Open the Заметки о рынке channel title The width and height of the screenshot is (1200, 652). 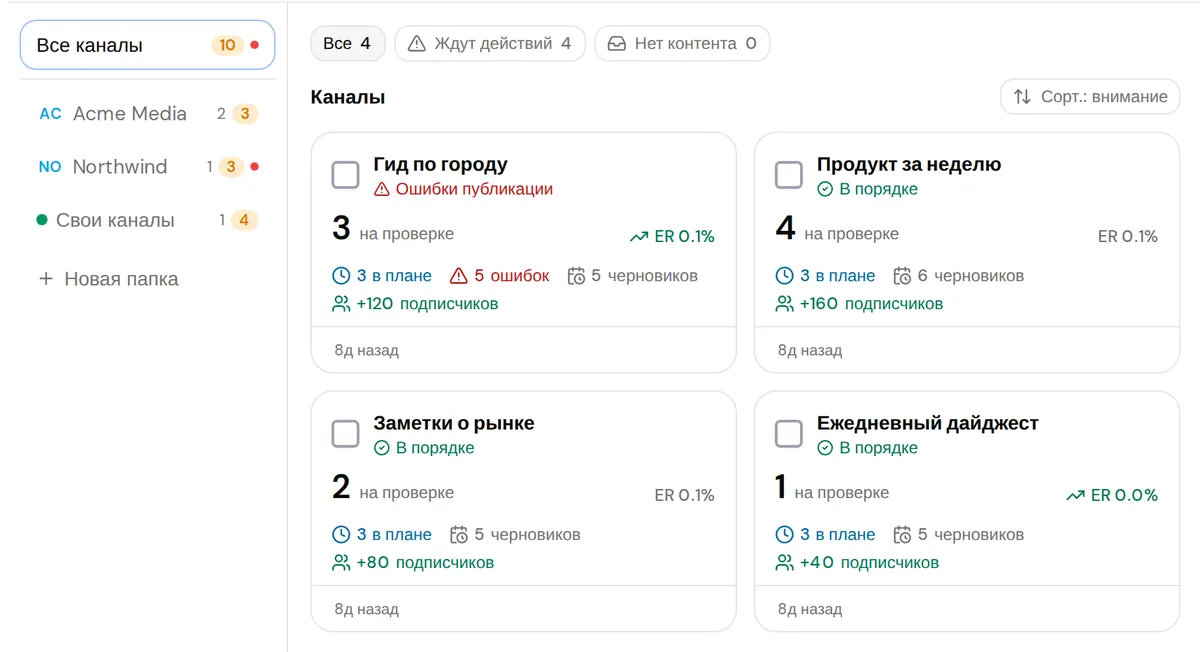[x=454, y=423]
